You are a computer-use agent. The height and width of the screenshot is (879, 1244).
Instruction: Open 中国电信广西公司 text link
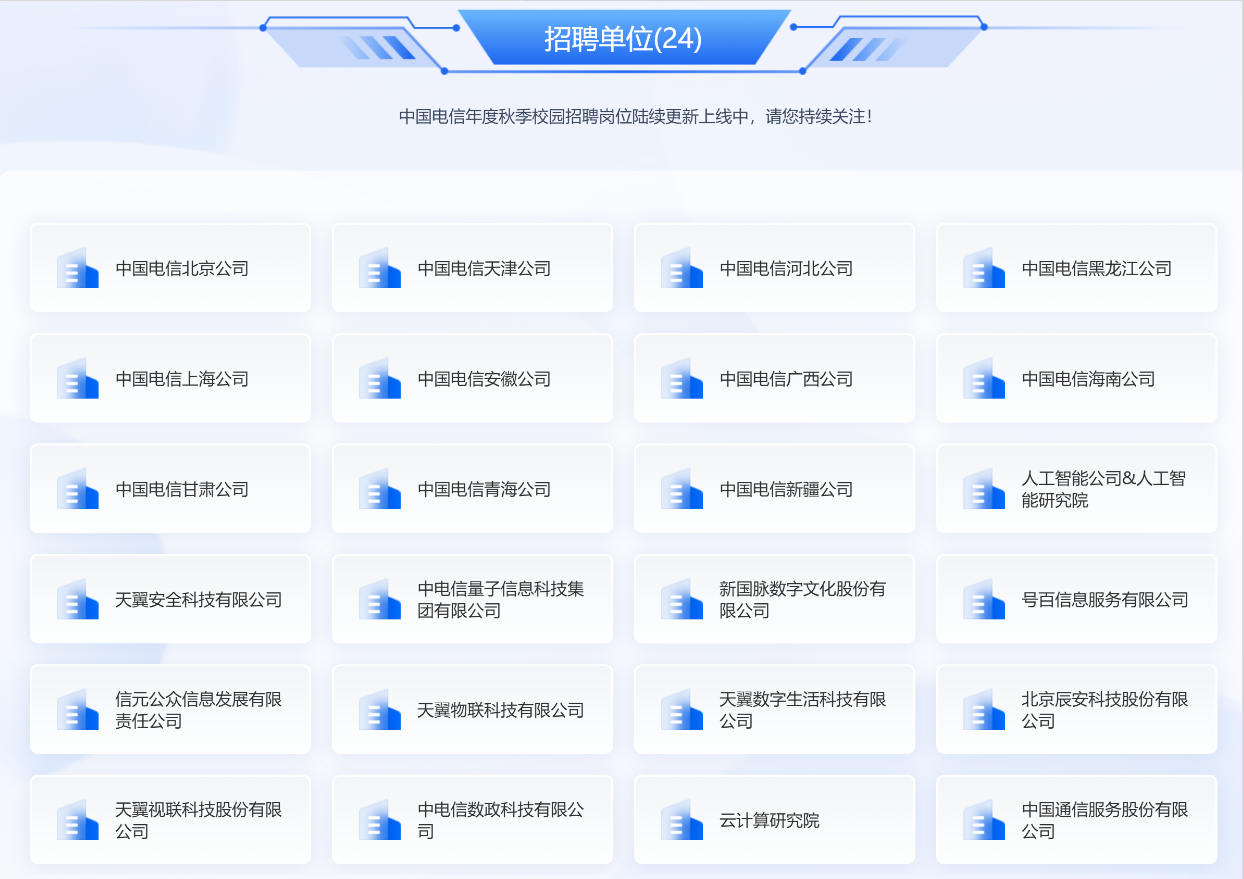pyautogui.click(x=786, y=379)
